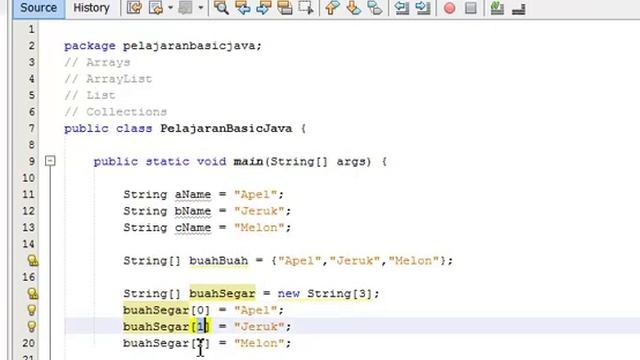Click highlighted buahSegar in its declaration line
640x360 pixels.
point(222,293)
